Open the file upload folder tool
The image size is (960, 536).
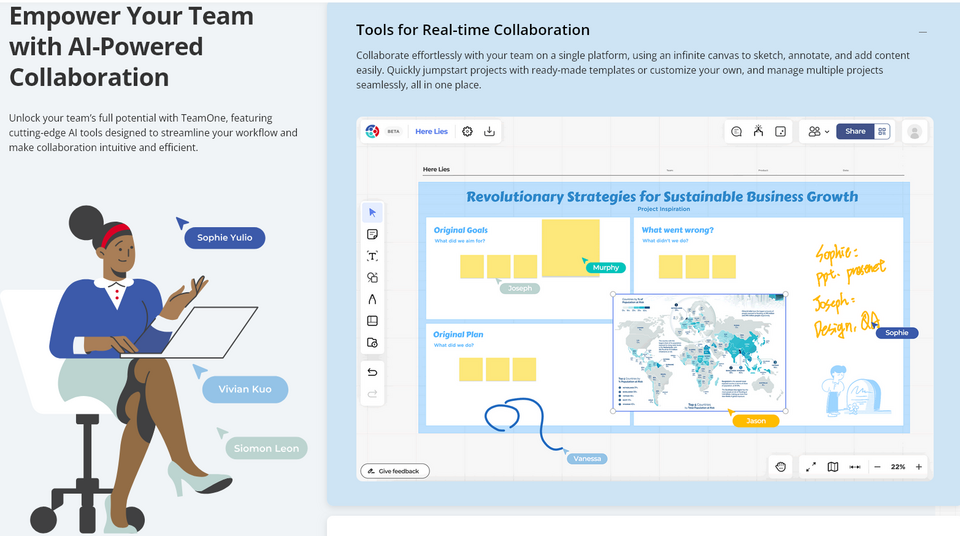coord(372,342)
